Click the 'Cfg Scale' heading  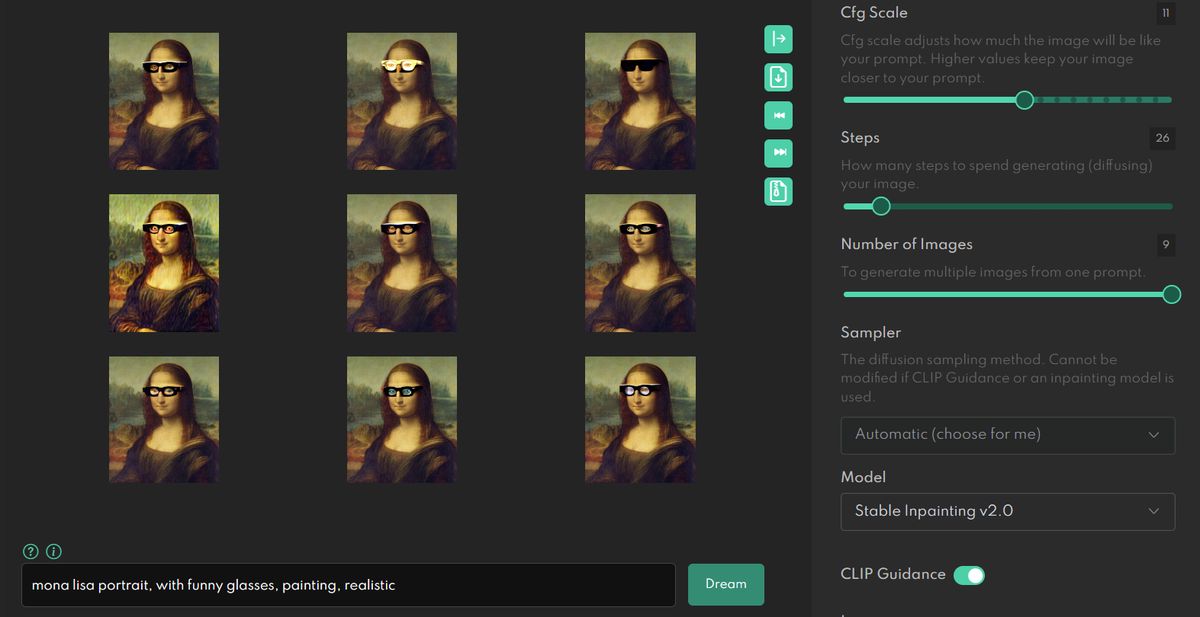click(874, 13)
